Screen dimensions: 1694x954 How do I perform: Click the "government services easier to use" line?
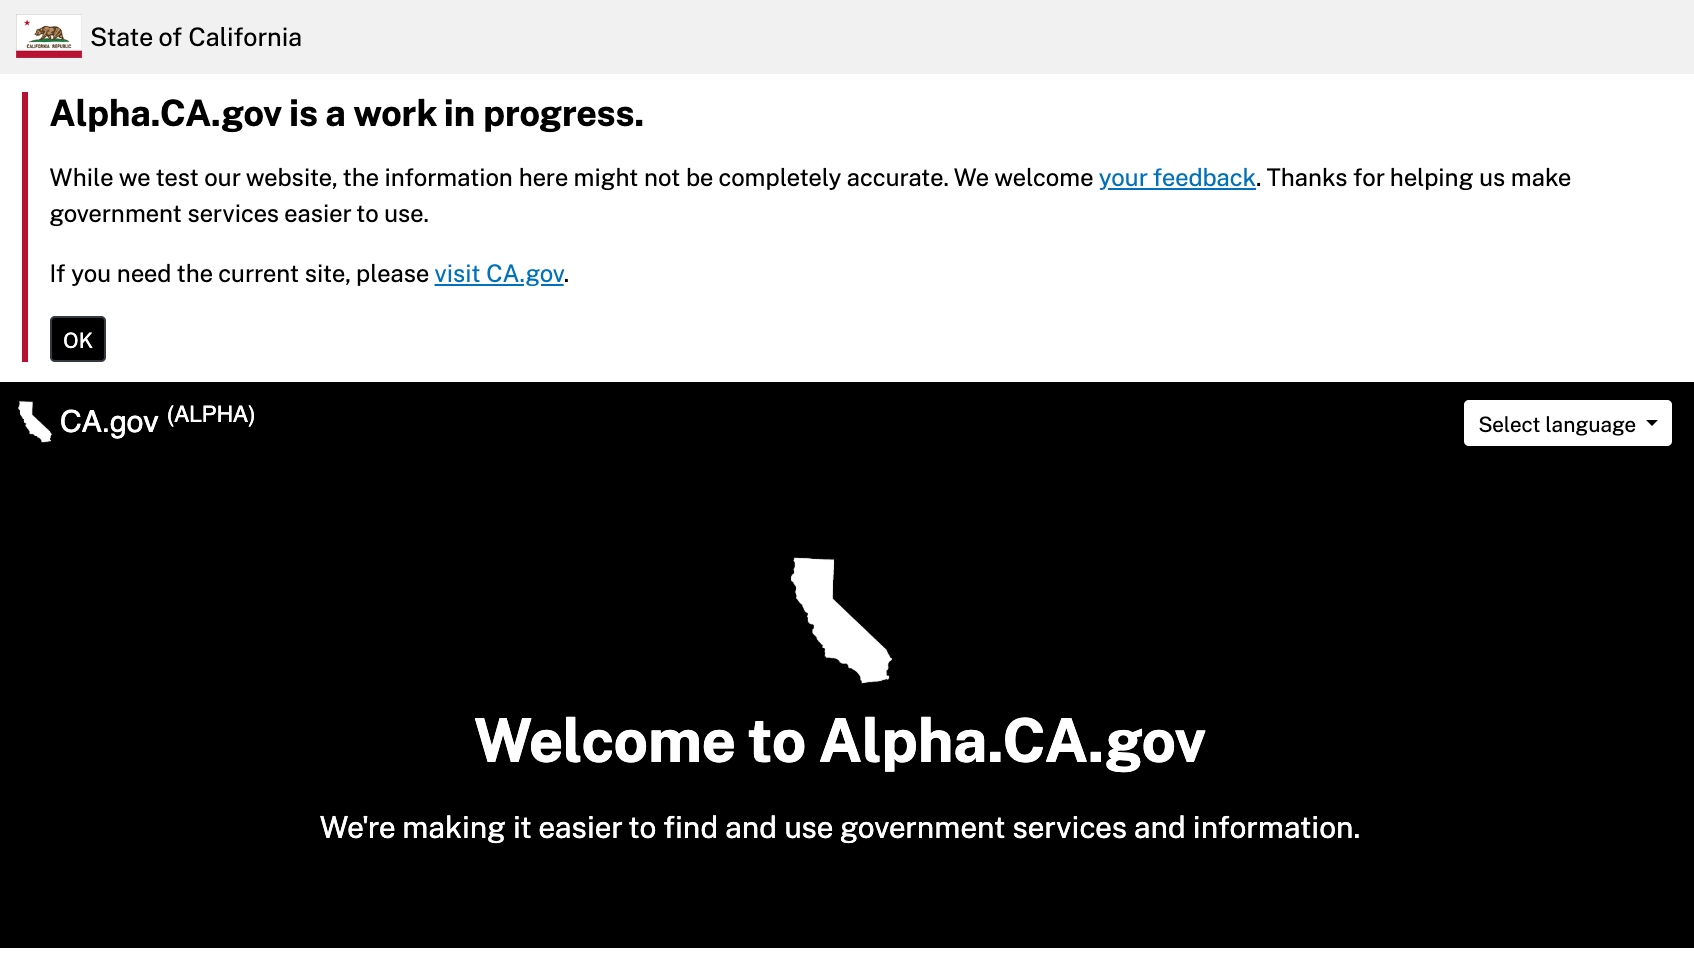click(x=239, y=214)
